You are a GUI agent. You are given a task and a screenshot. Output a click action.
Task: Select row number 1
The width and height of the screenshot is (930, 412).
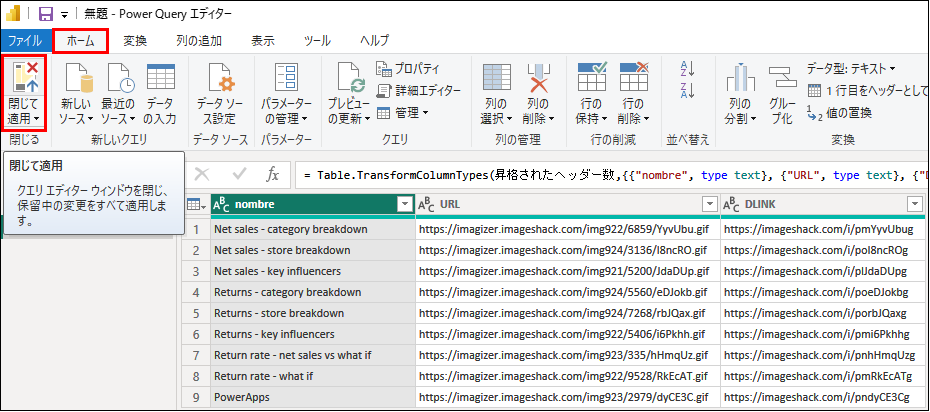pos(198,229)
